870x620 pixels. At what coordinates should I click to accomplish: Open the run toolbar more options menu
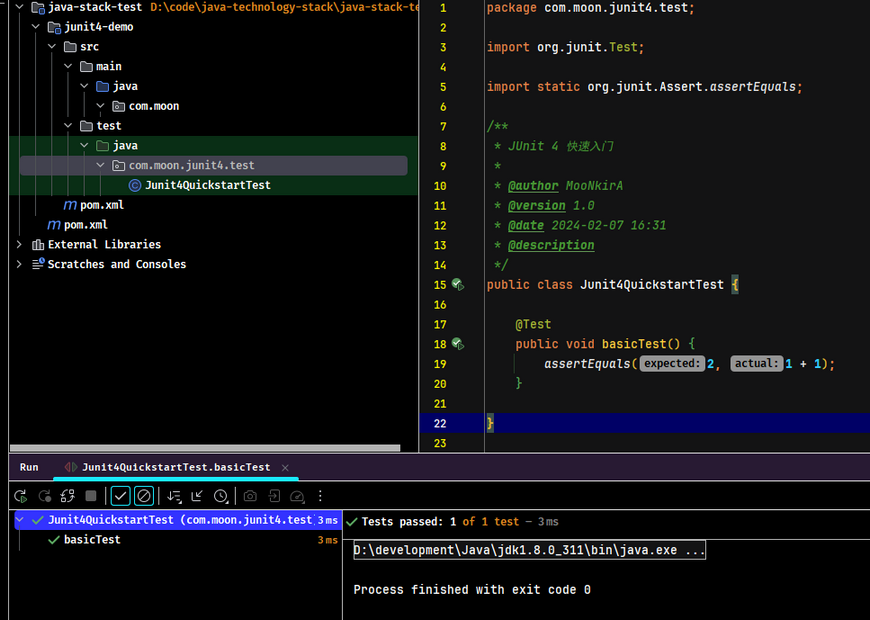(x=320, y=496)
